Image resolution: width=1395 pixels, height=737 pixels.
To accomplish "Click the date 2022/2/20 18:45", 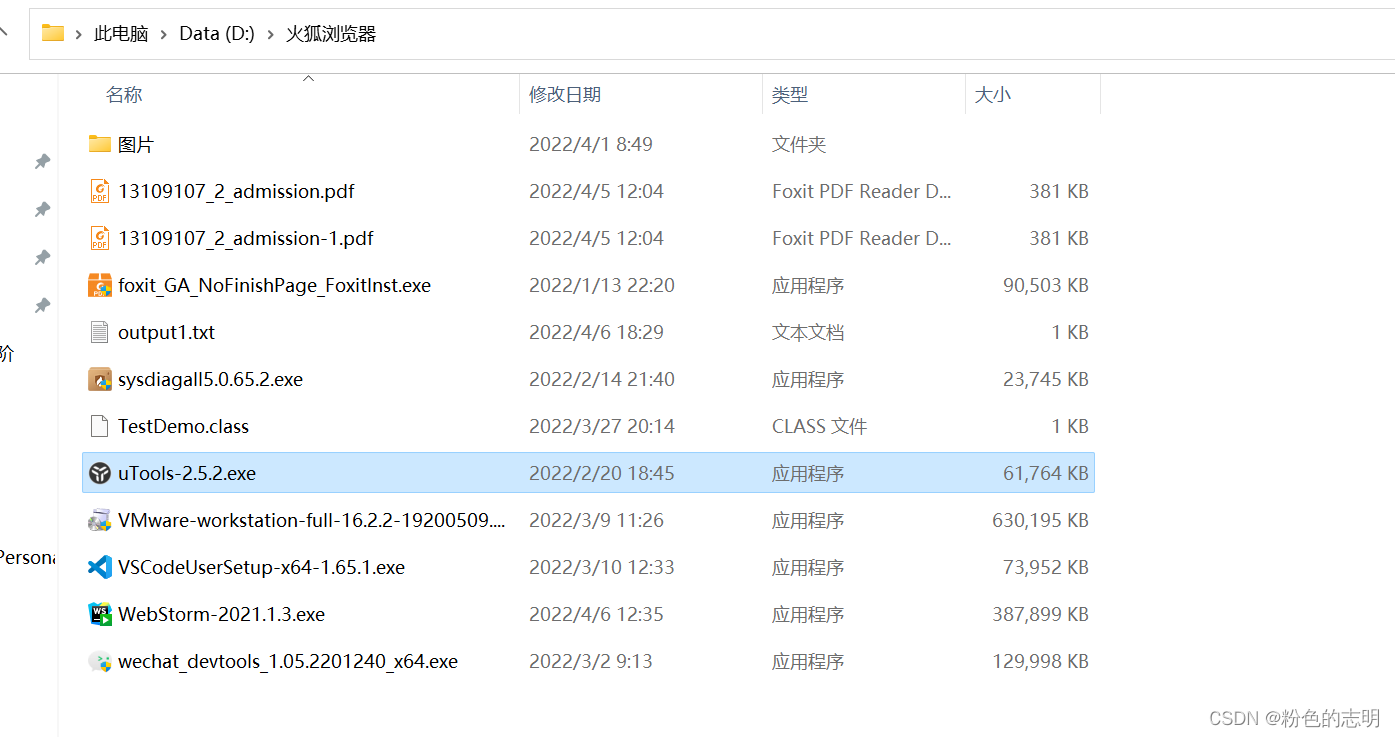I will (x=602, y=473).
